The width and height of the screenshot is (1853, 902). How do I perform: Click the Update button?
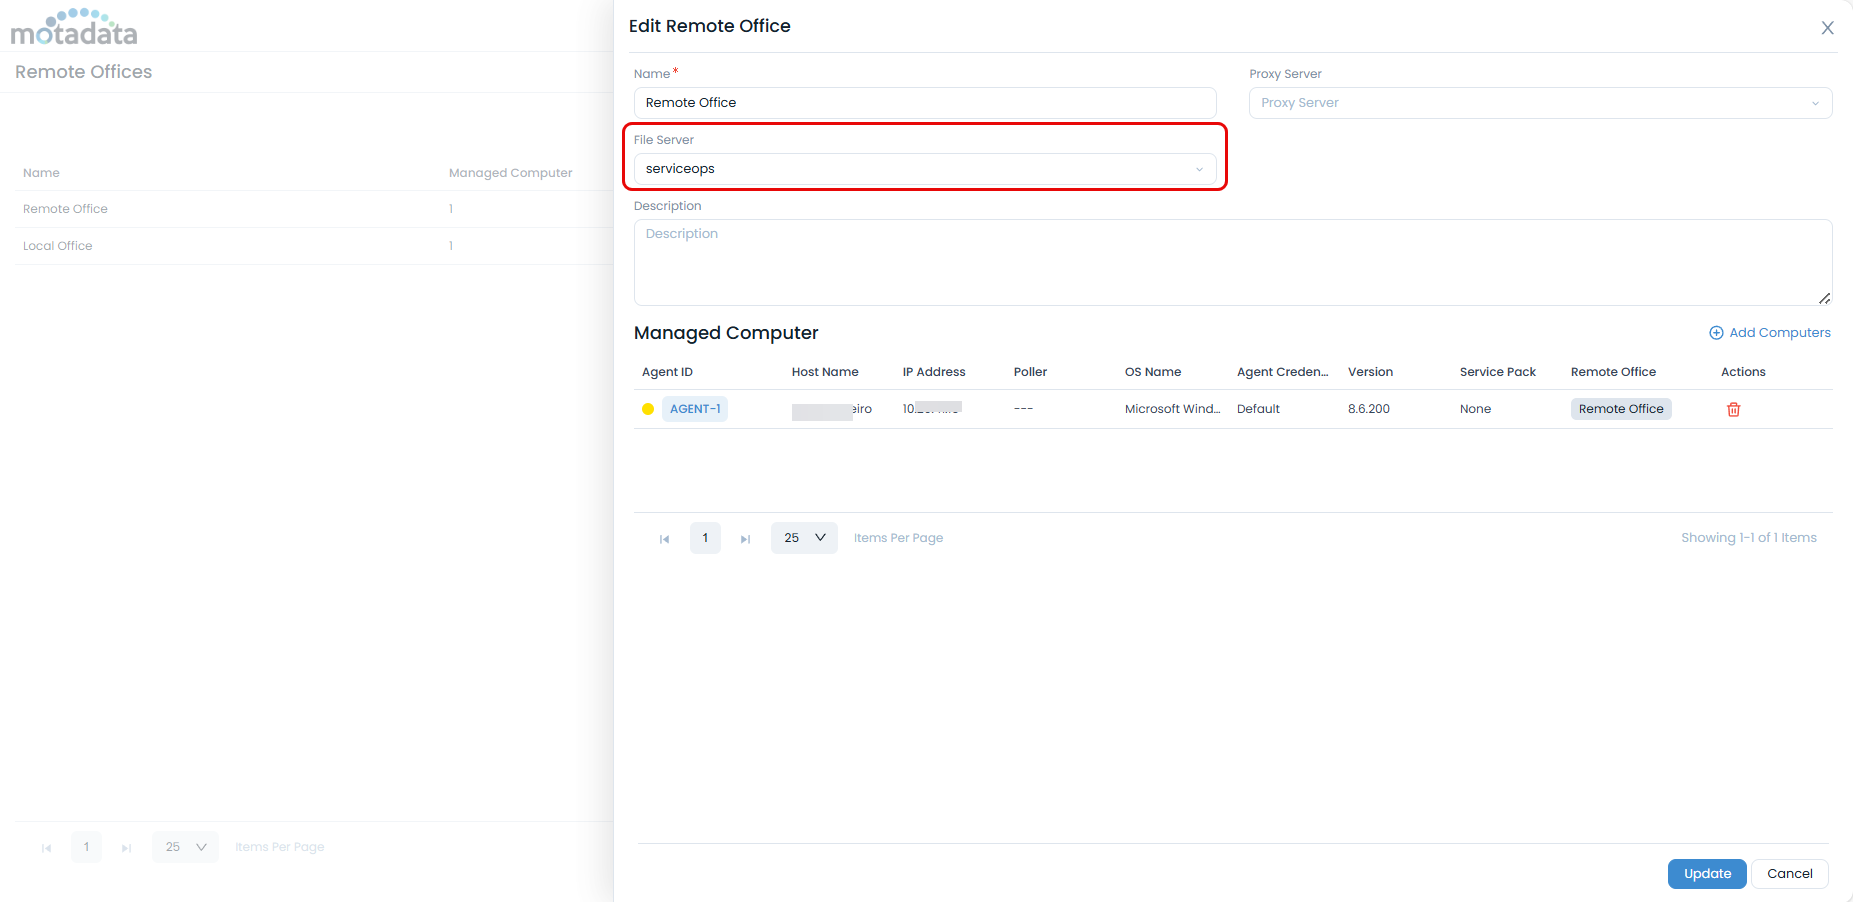[1706, 873]
